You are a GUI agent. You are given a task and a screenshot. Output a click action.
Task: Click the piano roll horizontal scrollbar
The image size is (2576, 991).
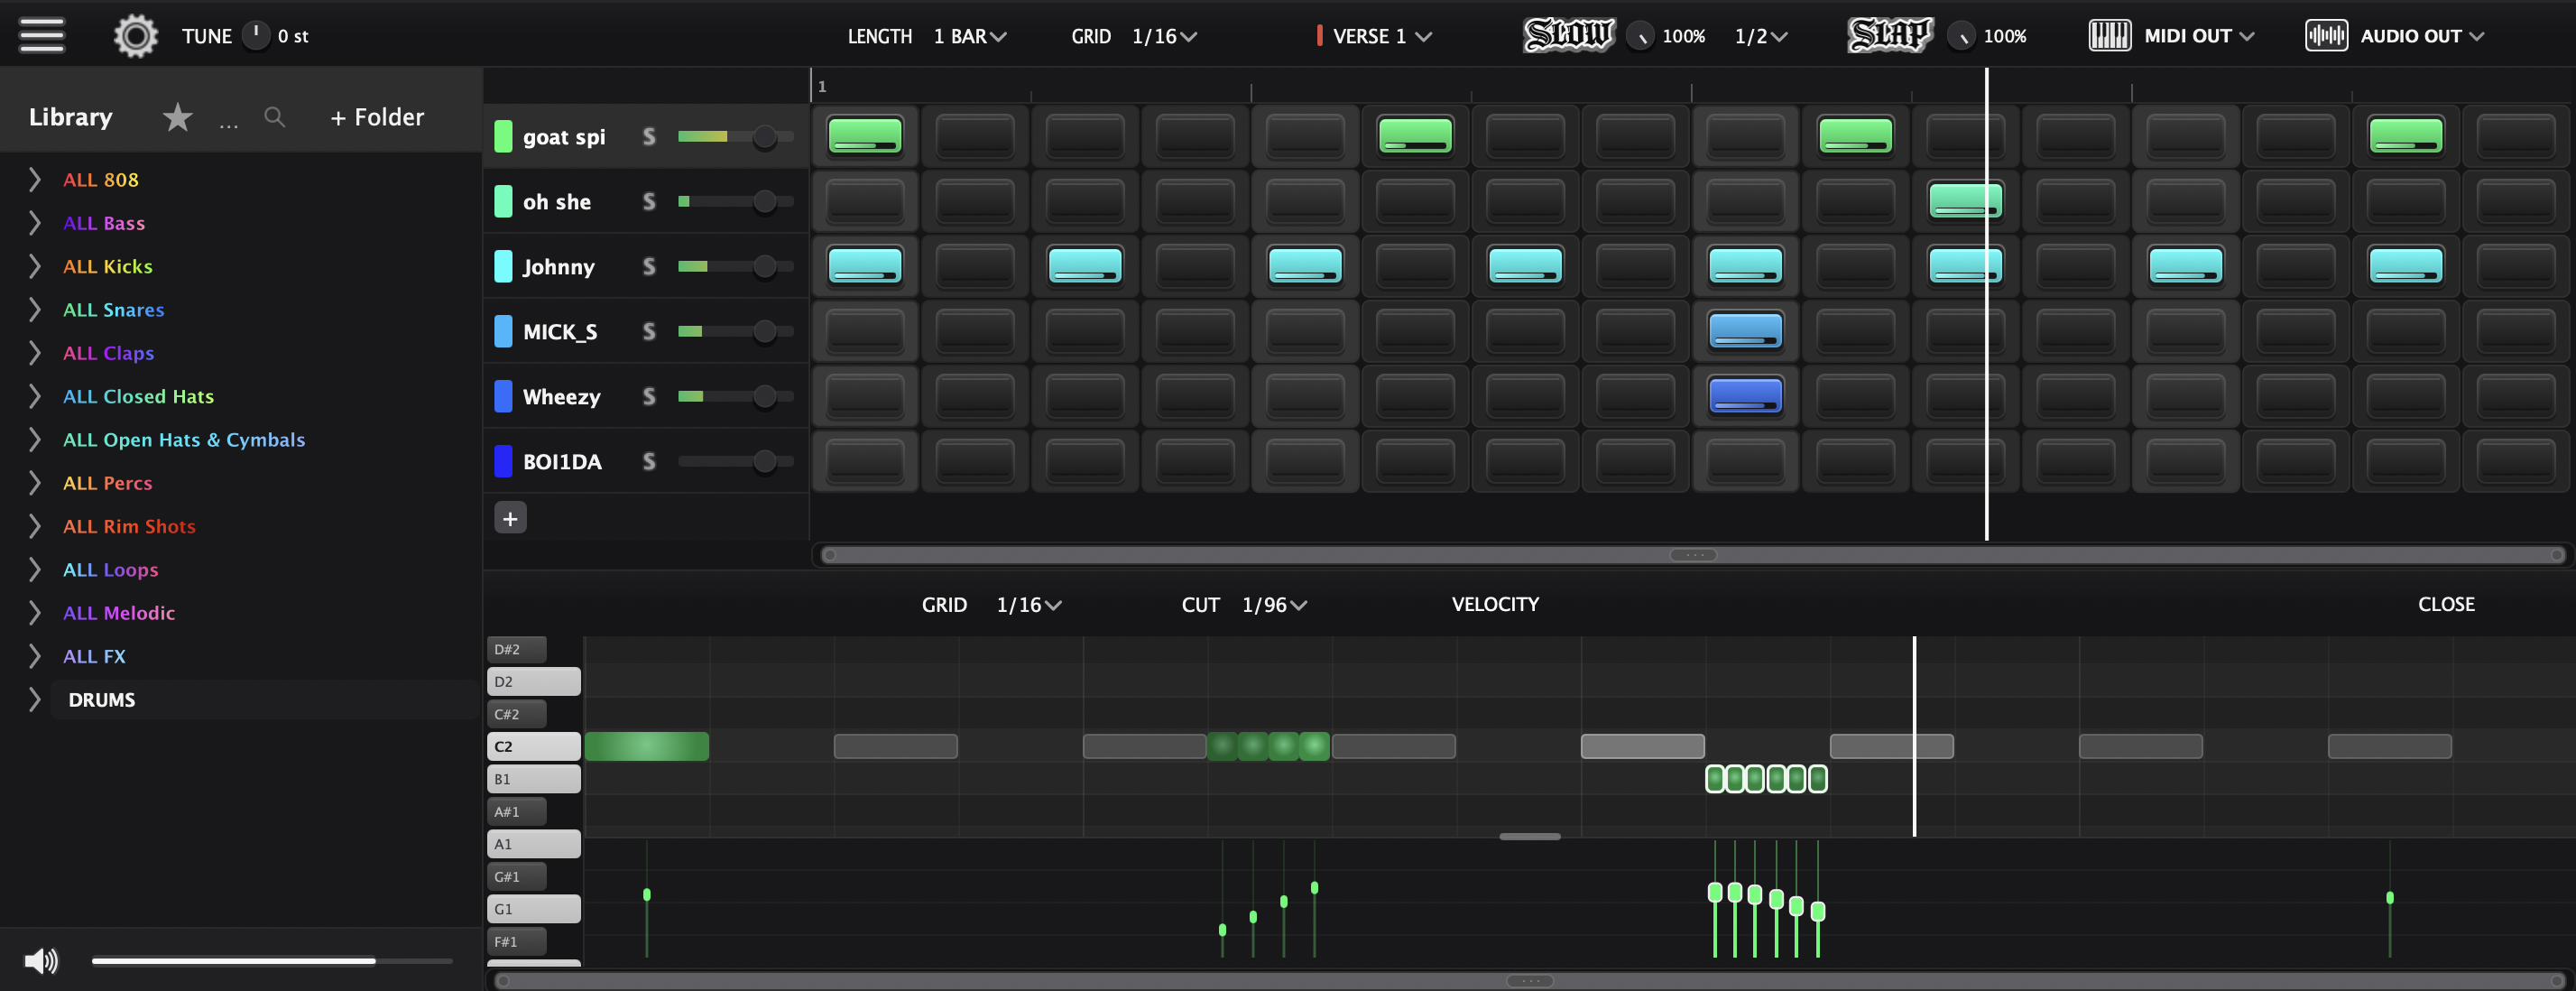(x=1530, y=981)
